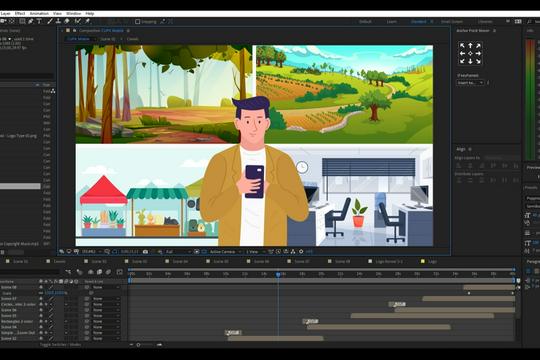540x360 pixels.
Task: Select the Eraser tool
Action: (x=67, y=21)
